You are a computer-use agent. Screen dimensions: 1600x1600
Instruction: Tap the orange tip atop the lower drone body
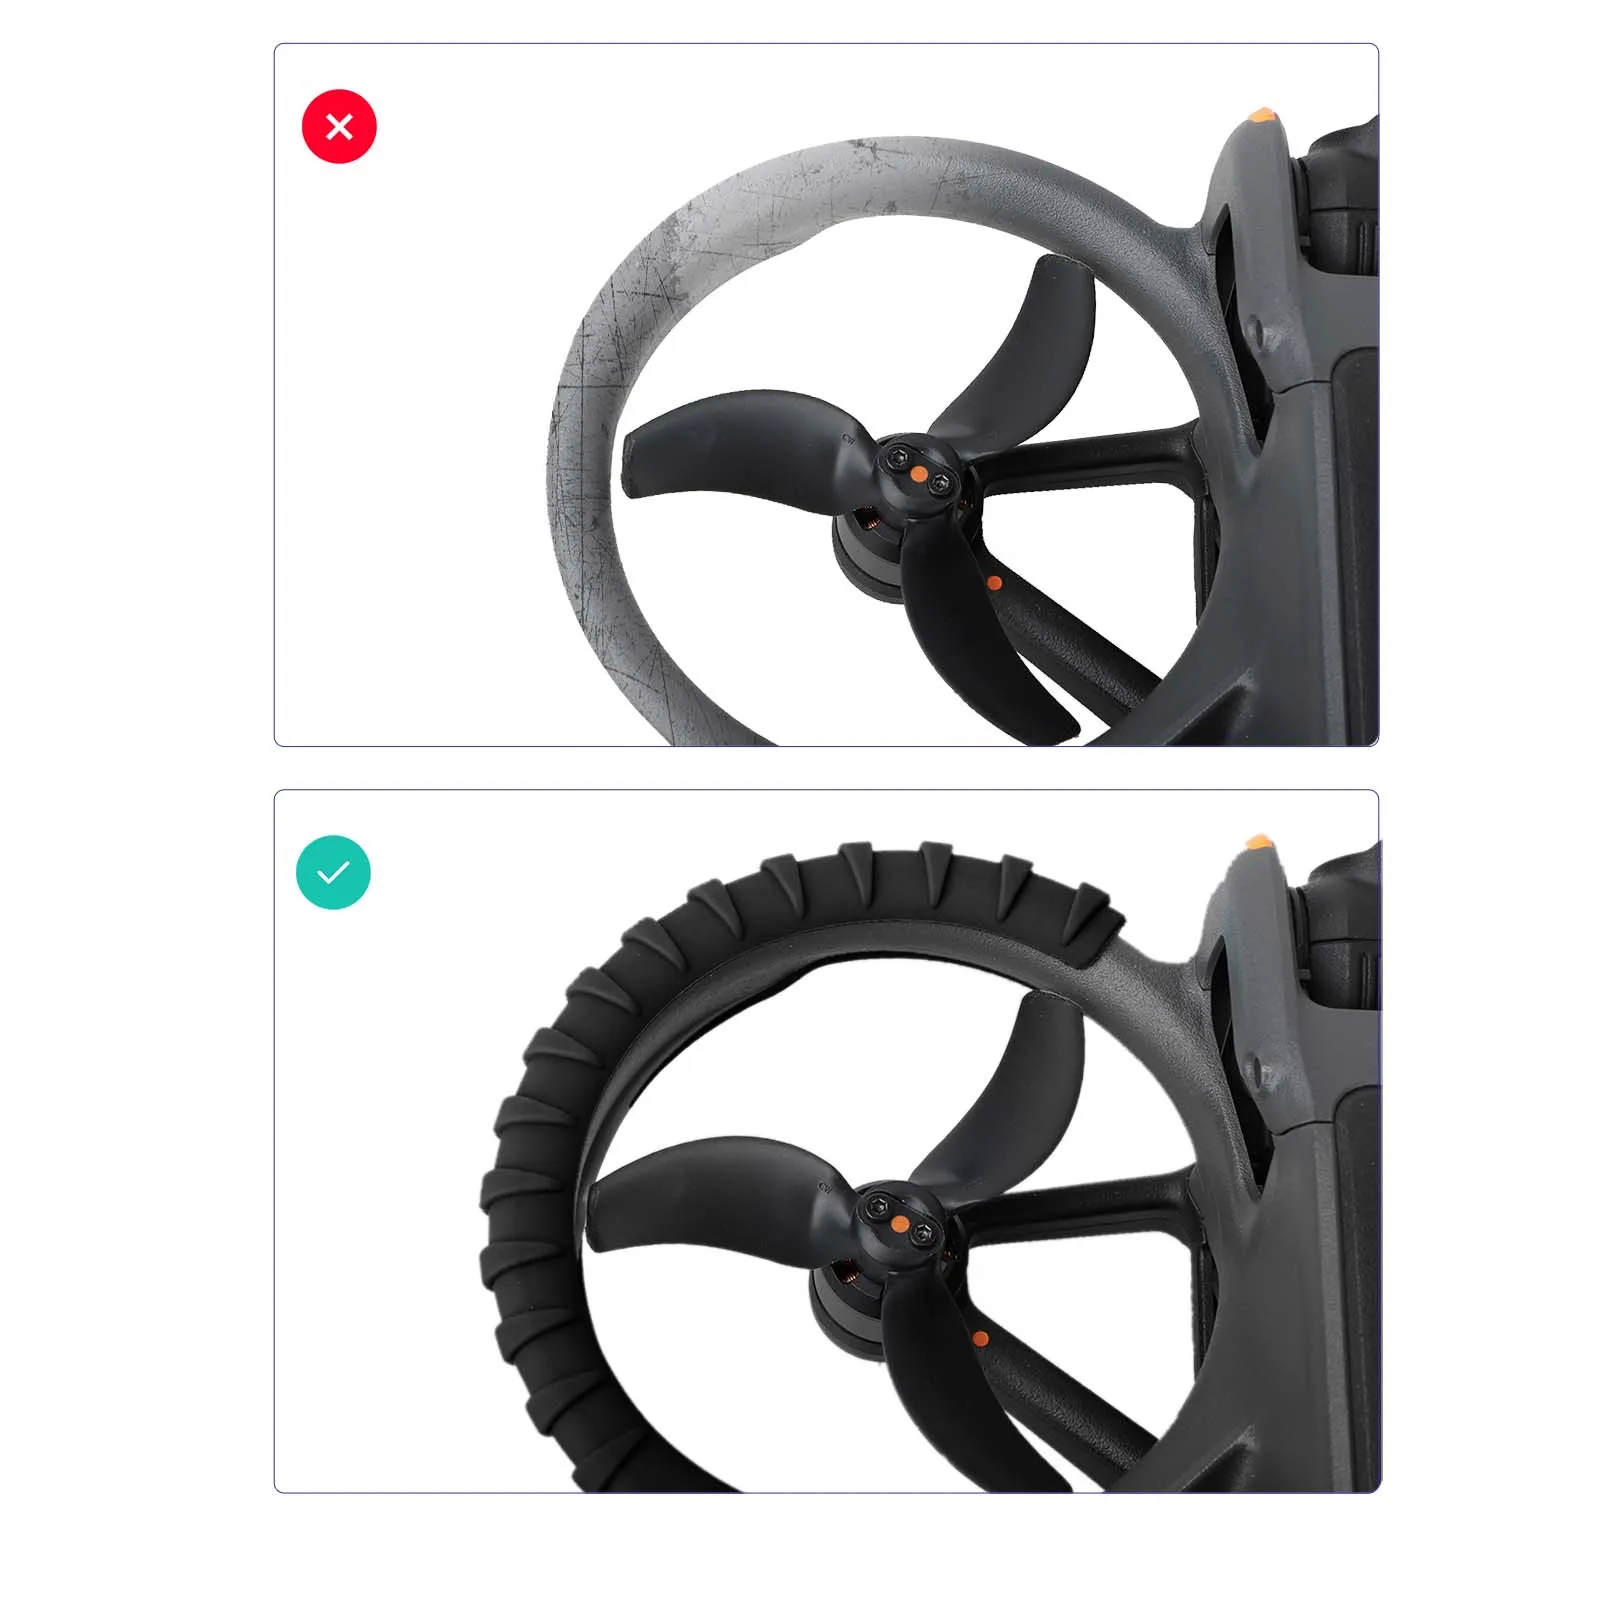coord(1259,842)
